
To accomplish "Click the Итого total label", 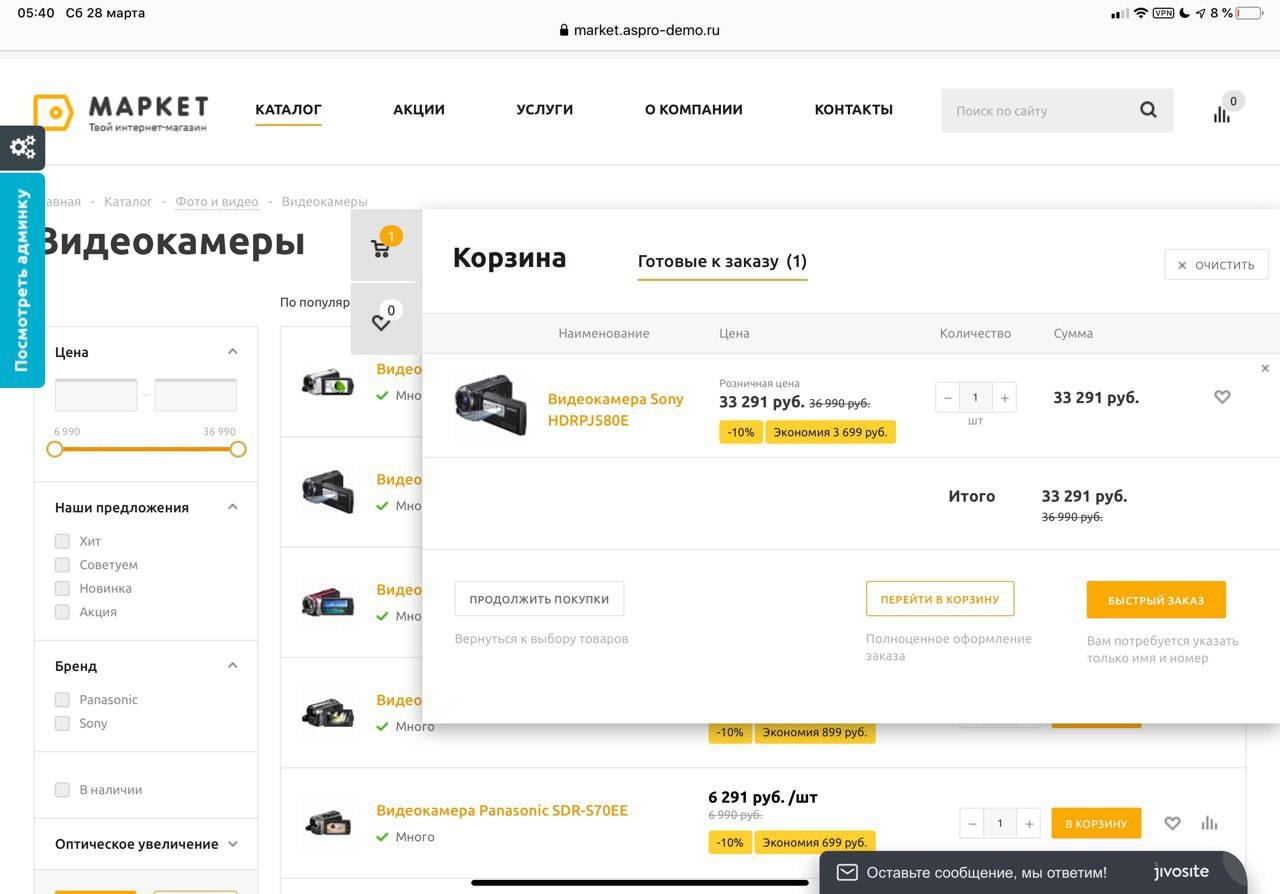I will tap(972, 496).
